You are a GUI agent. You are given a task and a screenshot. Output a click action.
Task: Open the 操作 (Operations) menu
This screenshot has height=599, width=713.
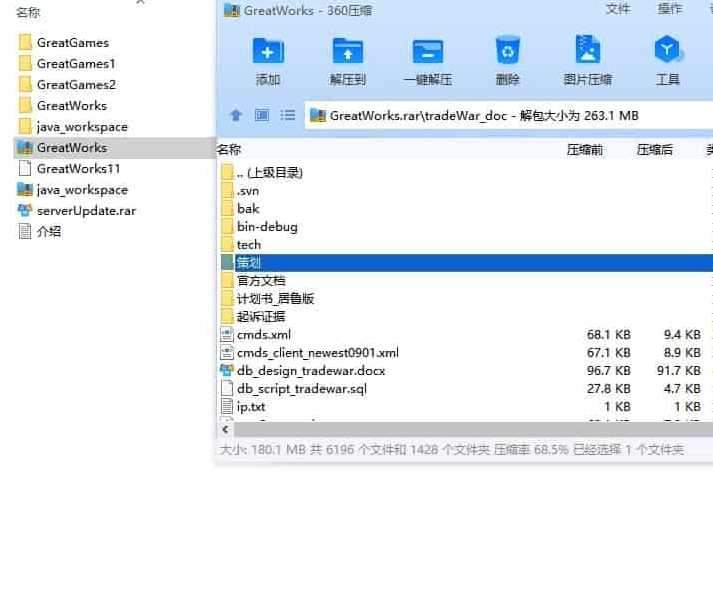point(670,9)
